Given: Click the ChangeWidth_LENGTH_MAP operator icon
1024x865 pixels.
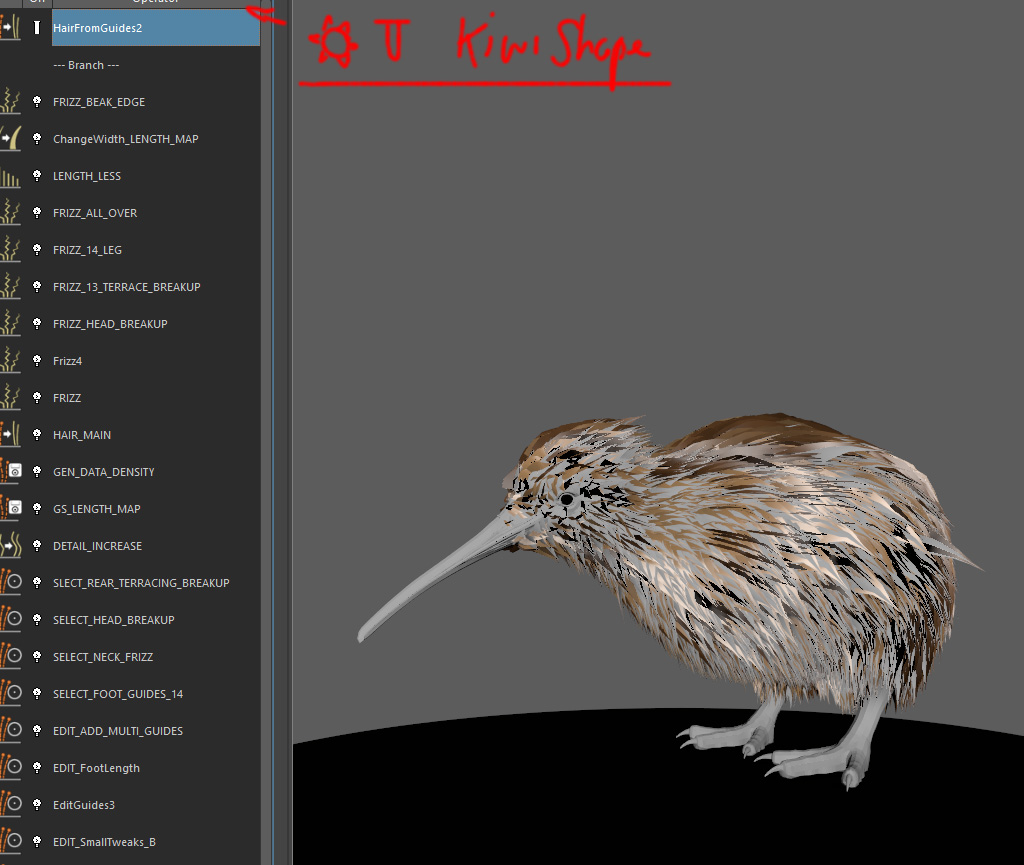Looking at the screenshot, I should (x=11, y=139).
